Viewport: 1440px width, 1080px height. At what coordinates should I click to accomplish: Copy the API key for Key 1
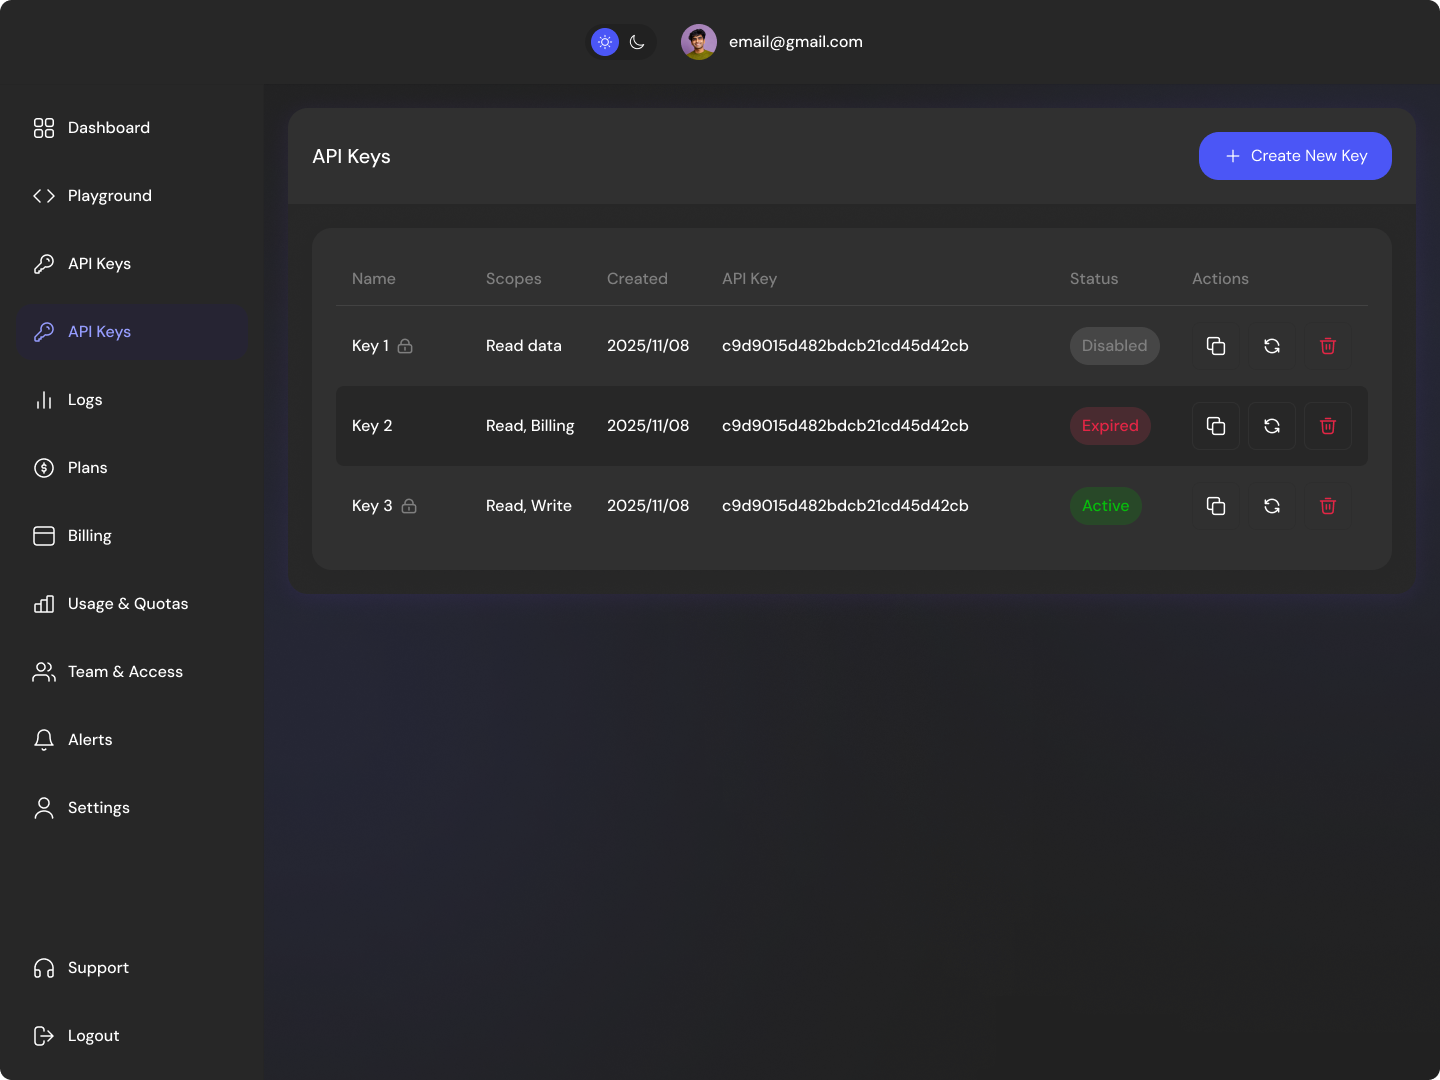click(x=1215, y=345)
